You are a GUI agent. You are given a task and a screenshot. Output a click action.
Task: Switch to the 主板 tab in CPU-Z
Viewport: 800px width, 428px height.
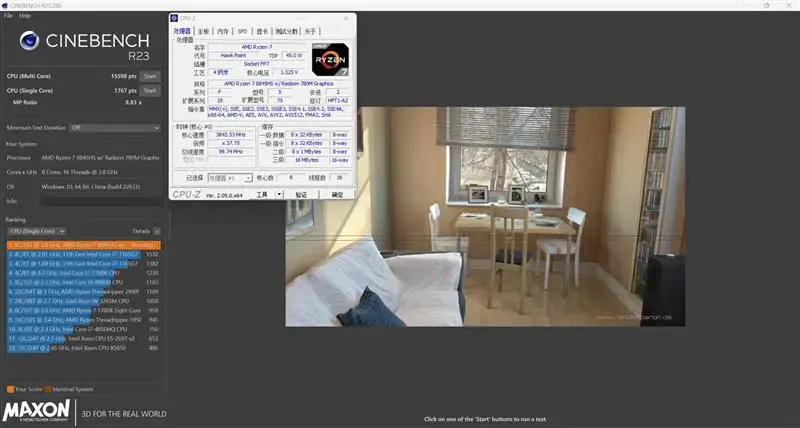click(203, 32)
